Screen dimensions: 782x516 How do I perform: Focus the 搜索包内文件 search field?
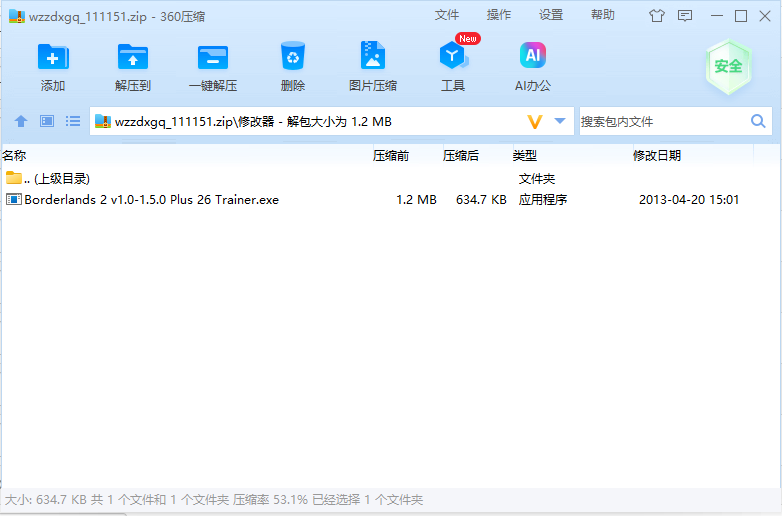[x=663, y=121]
